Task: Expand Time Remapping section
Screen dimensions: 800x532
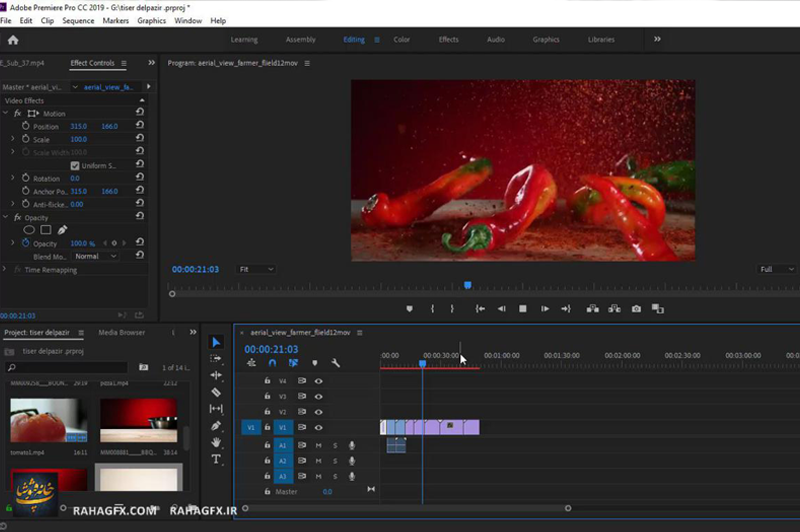Action: point(4,269)
